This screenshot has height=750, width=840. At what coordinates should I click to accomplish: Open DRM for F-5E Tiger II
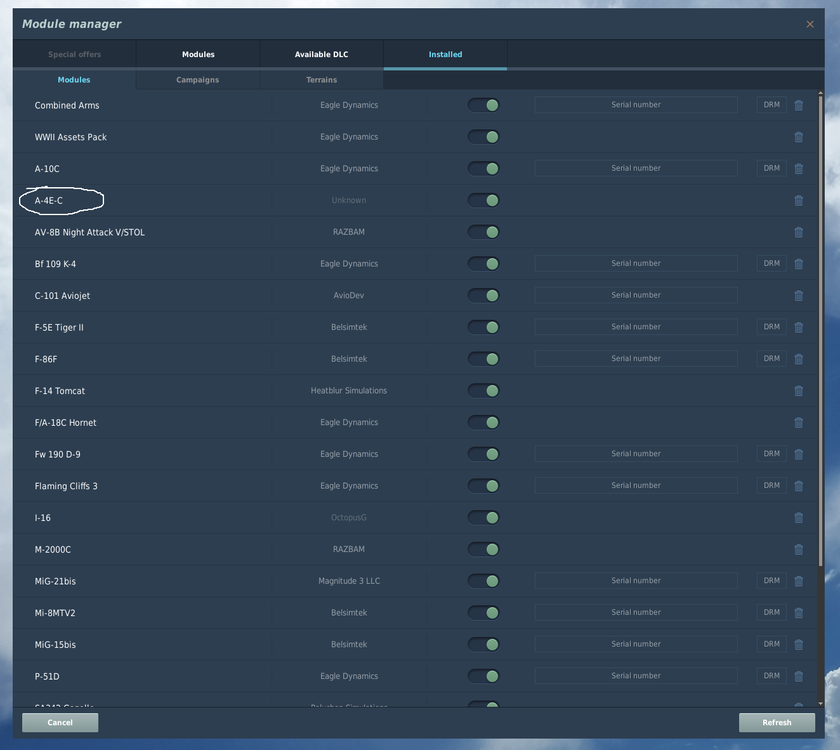(x=771, y=327)
